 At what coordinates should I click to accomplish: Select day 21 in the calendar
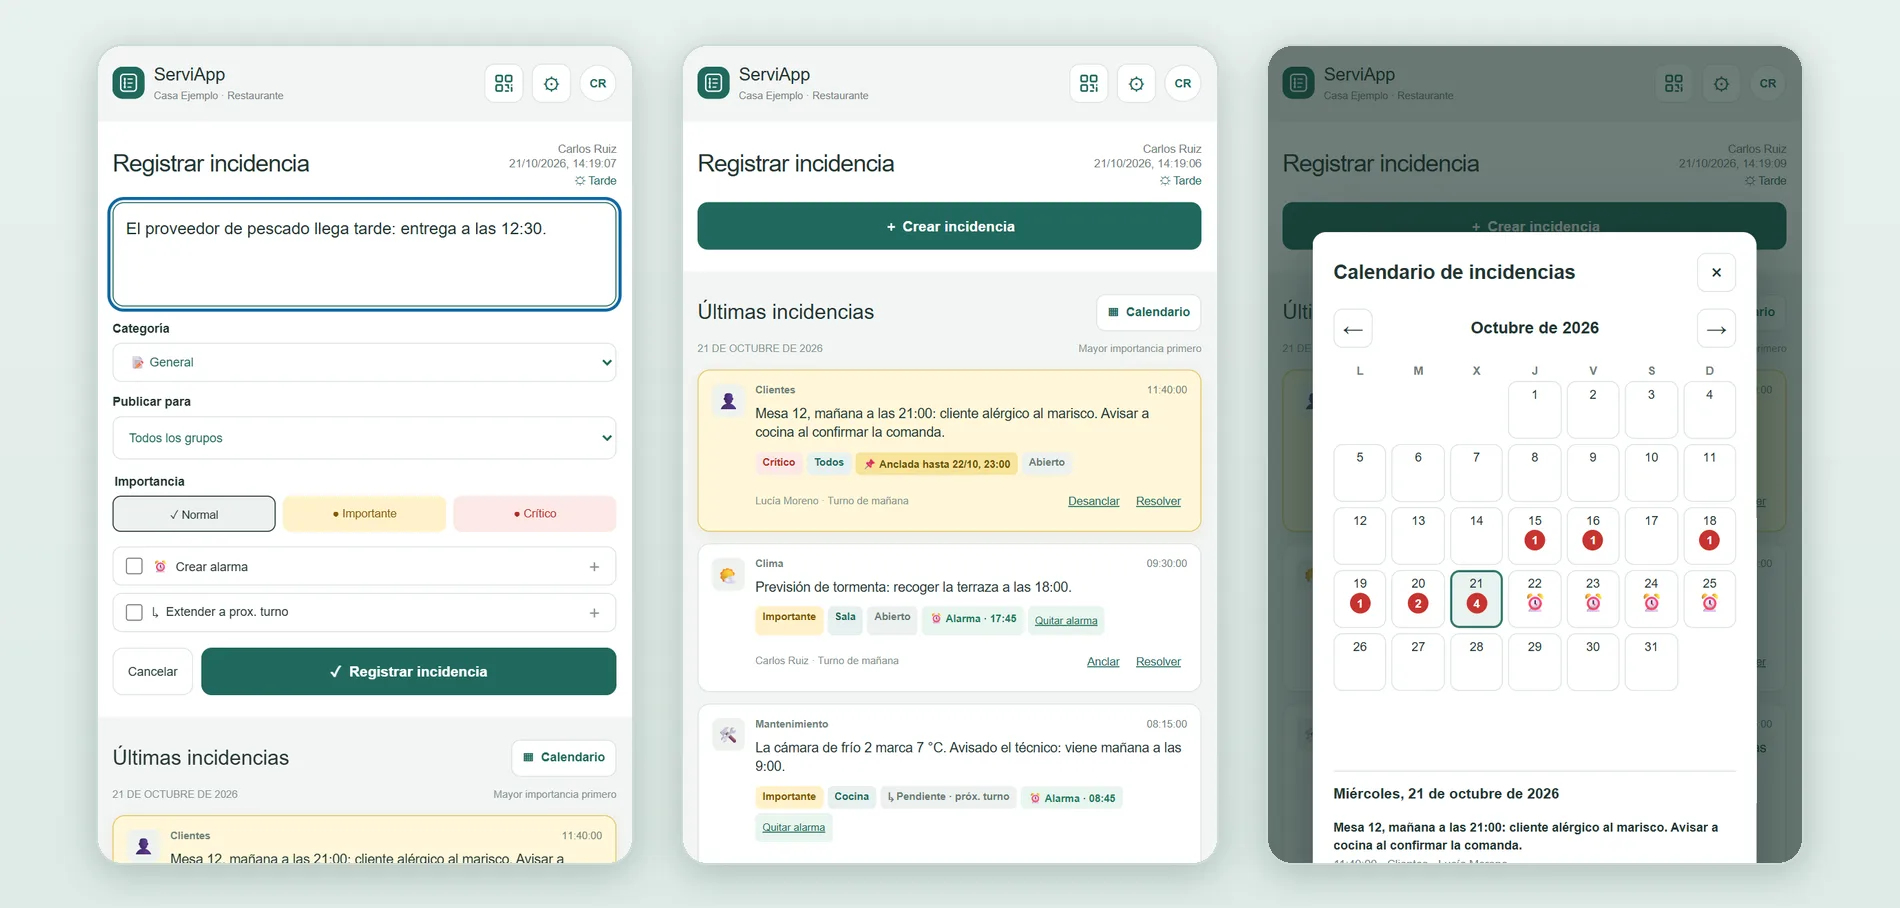(x=1477, y=597)
